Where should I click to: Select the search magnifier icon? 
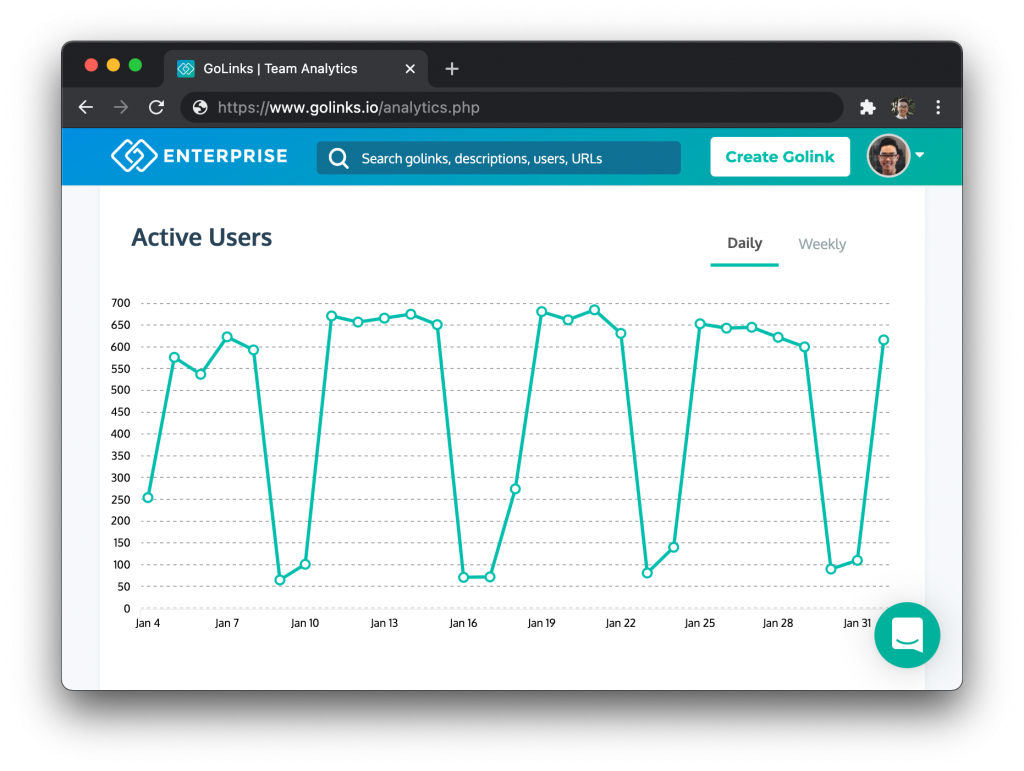coord(338,158)
